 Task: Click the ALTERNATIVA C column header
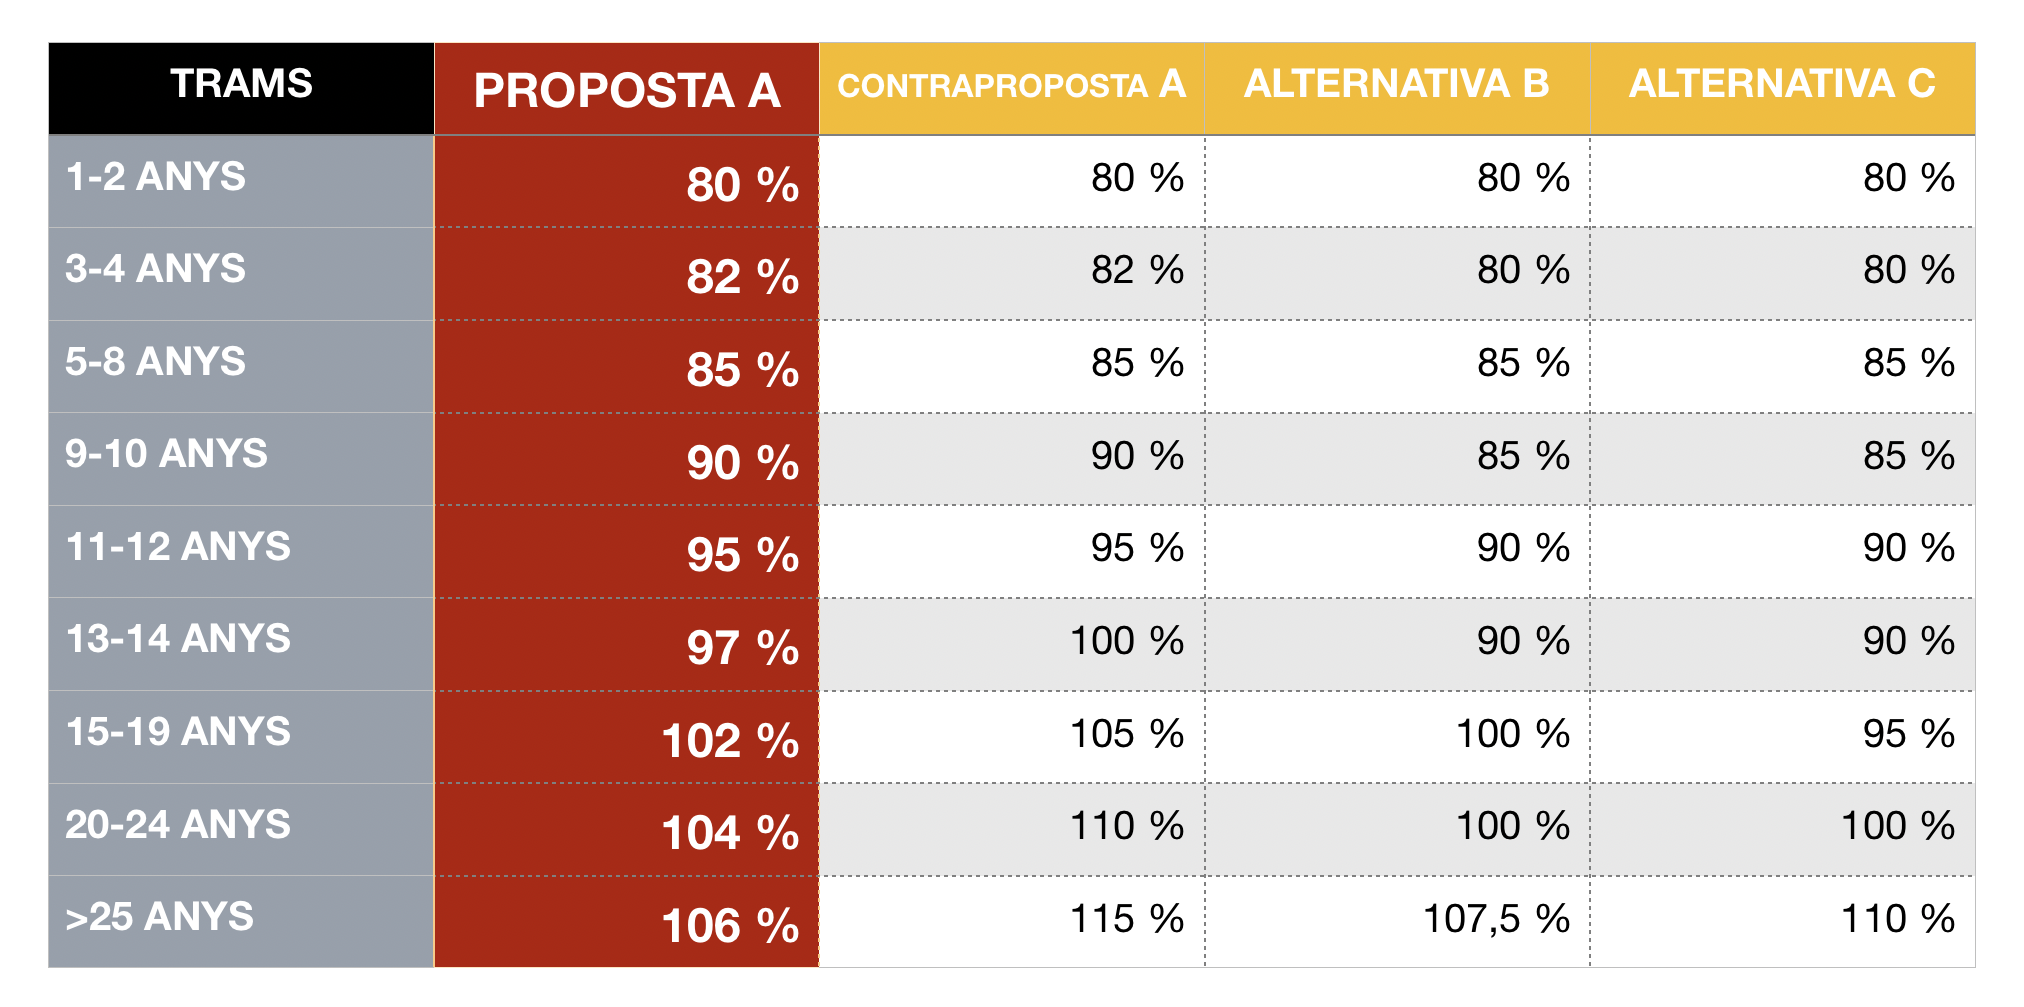click(x=1782, y=84)
